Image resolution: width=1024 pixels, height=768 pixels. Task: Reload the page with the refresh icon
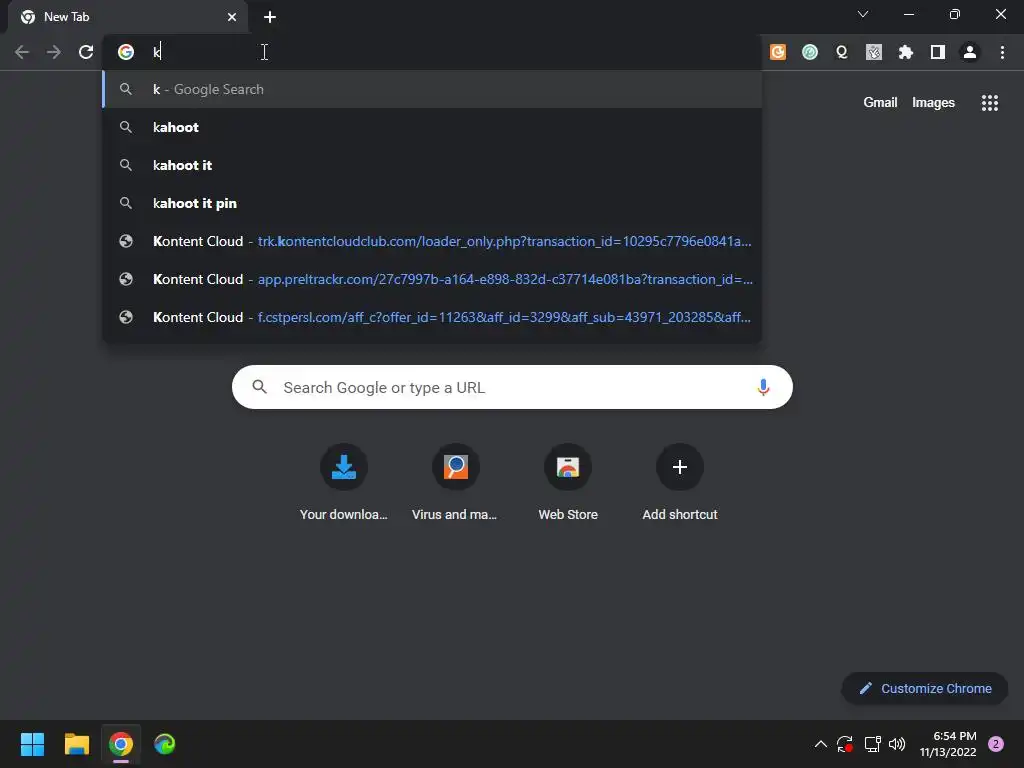pos(86,52)
